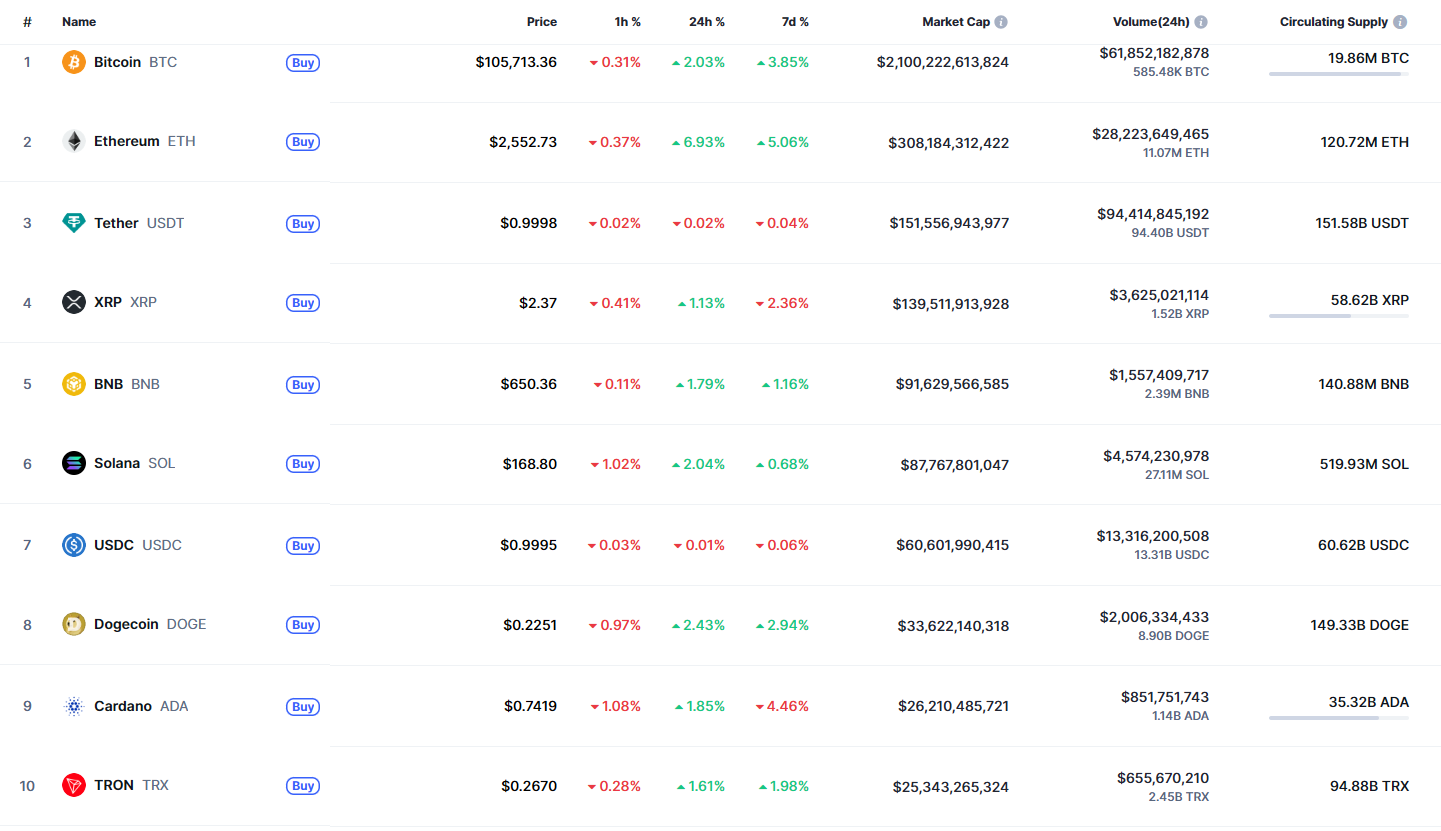
Task: Sort by the 7d % column
Action: pos(795,22)
